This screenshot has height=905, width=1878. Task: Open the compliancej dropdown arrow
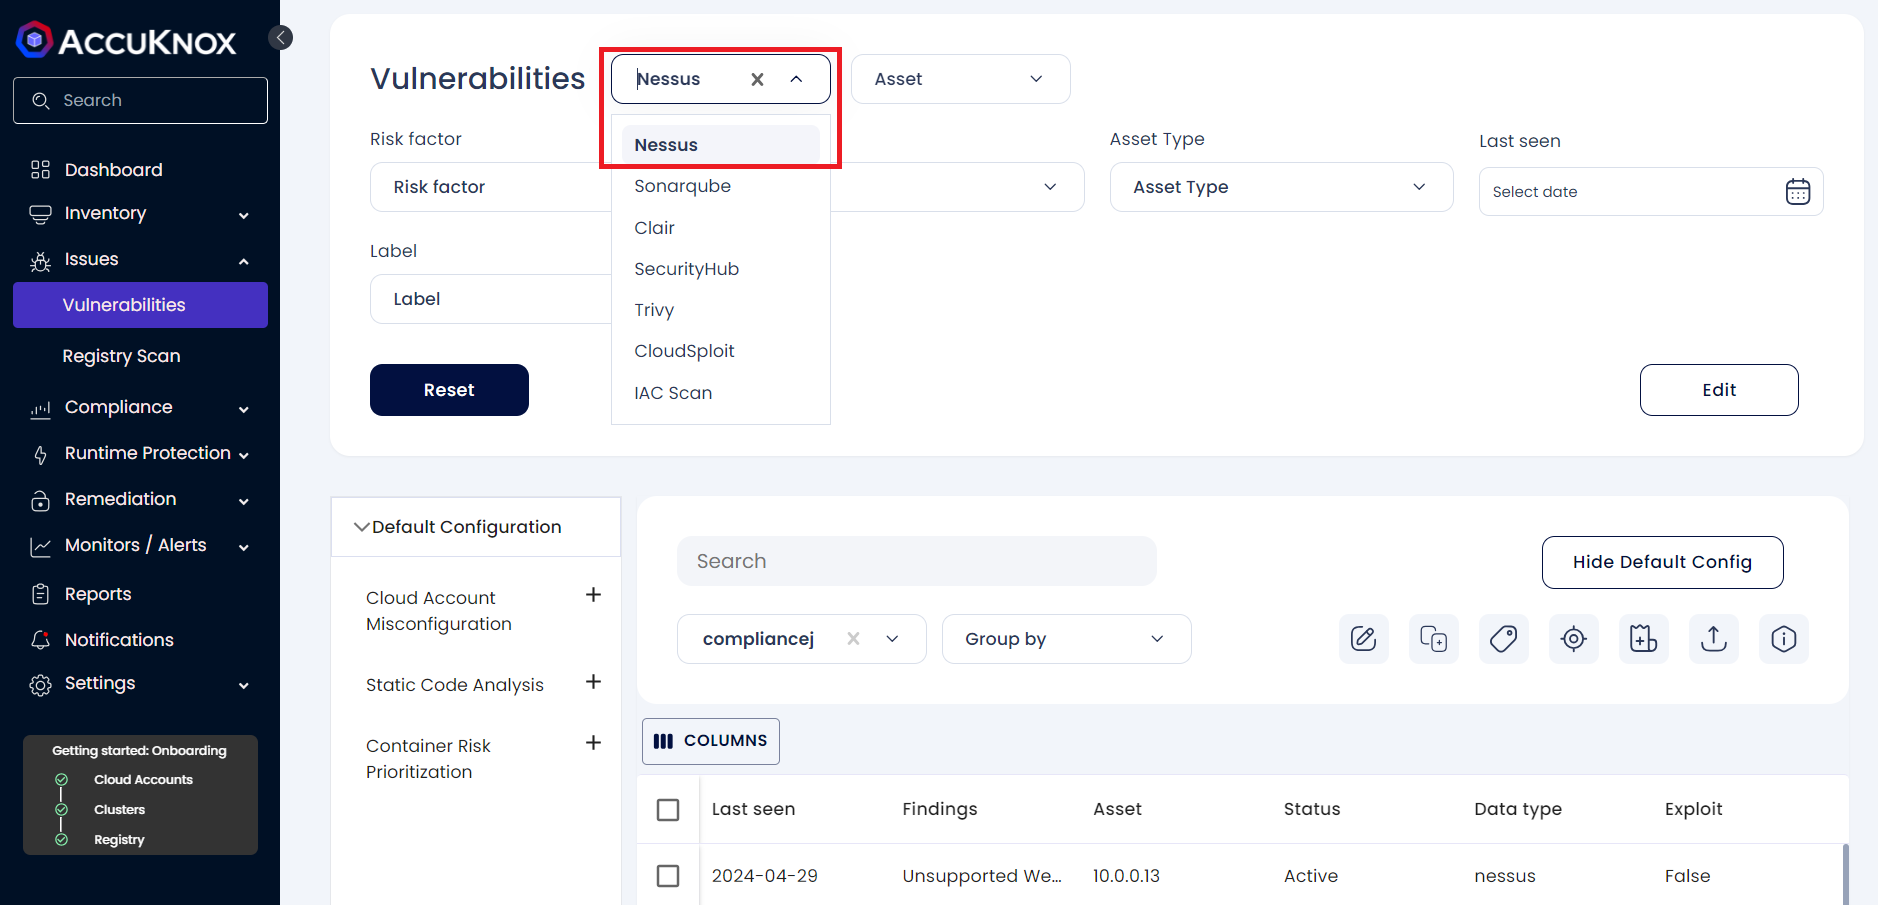pyautogui.click(x=892, y=639)
